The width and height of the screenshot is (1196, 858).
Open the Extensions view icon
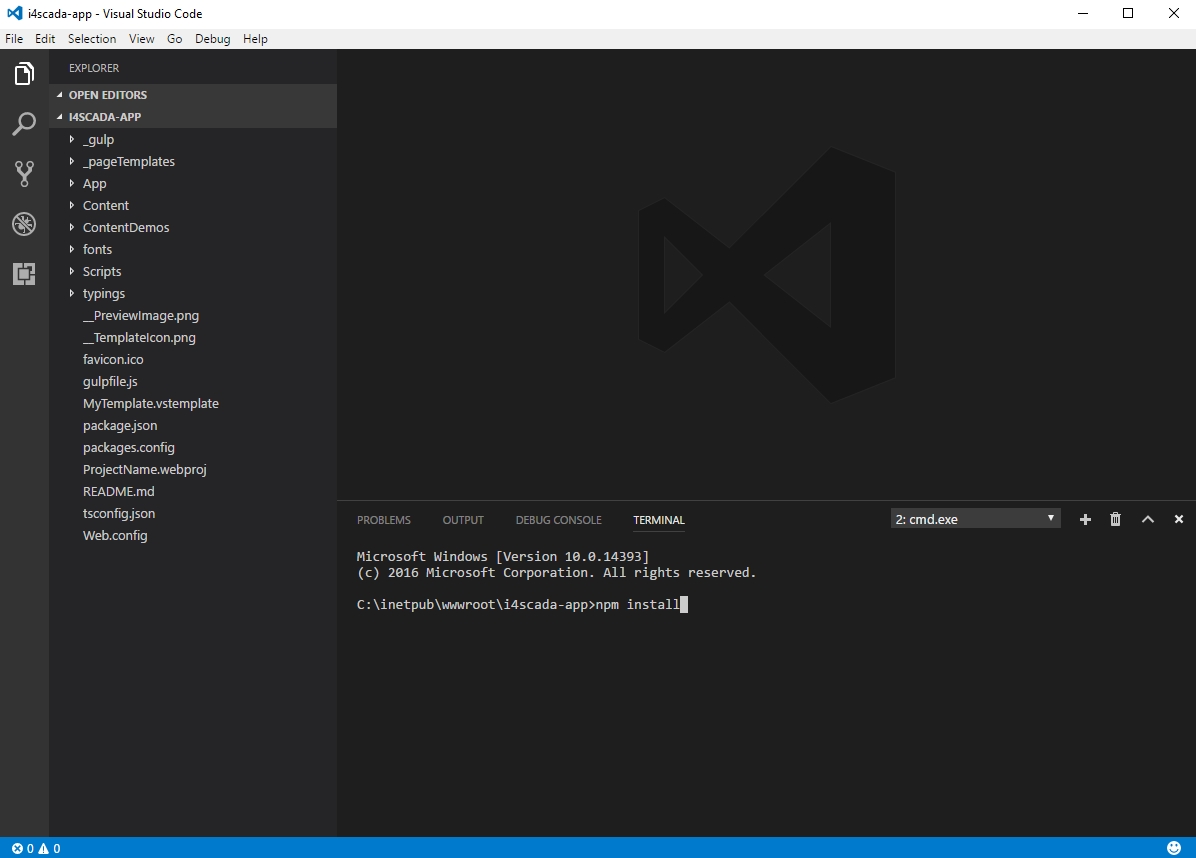24,273
